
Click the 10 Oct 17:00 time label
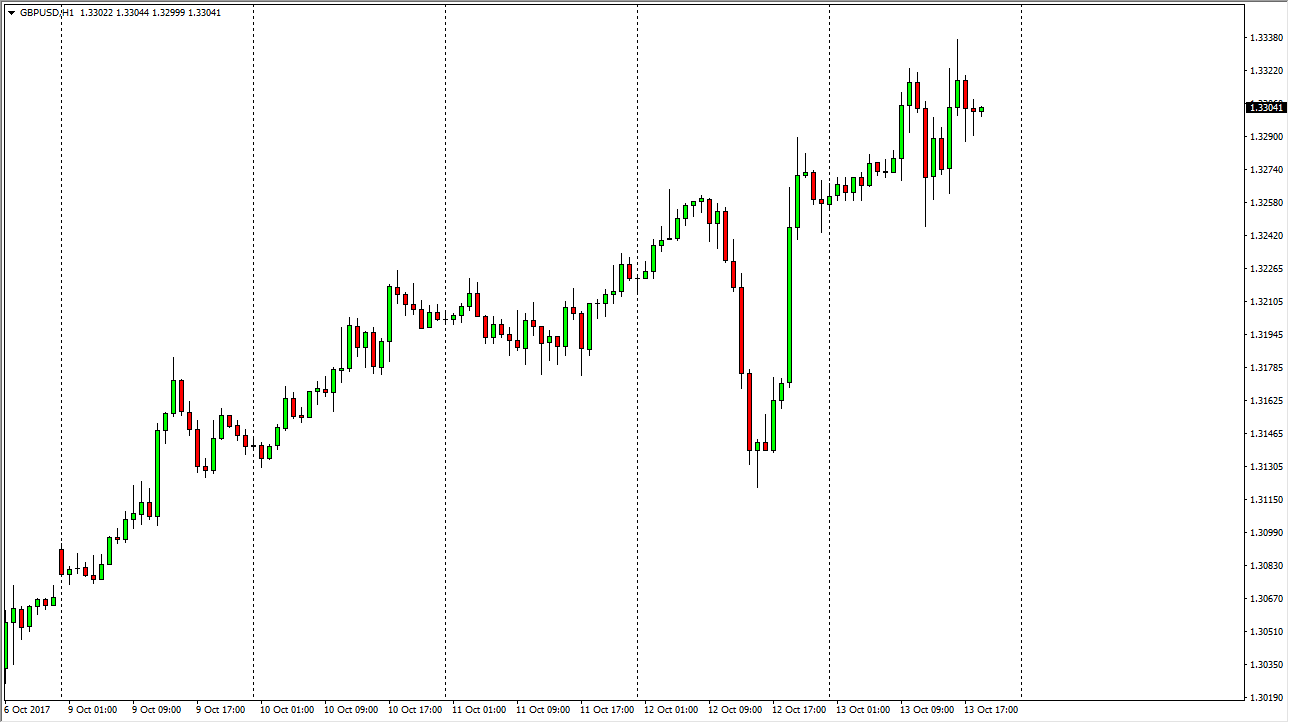coord(413,710)
